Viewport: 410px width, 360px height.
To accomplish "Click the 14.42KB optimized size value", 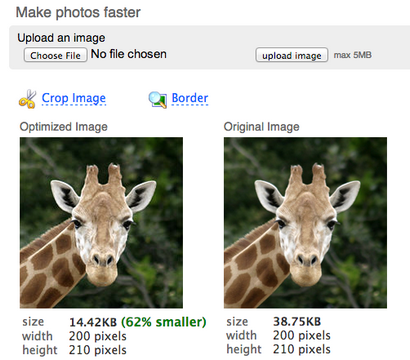I will point(93,322).
